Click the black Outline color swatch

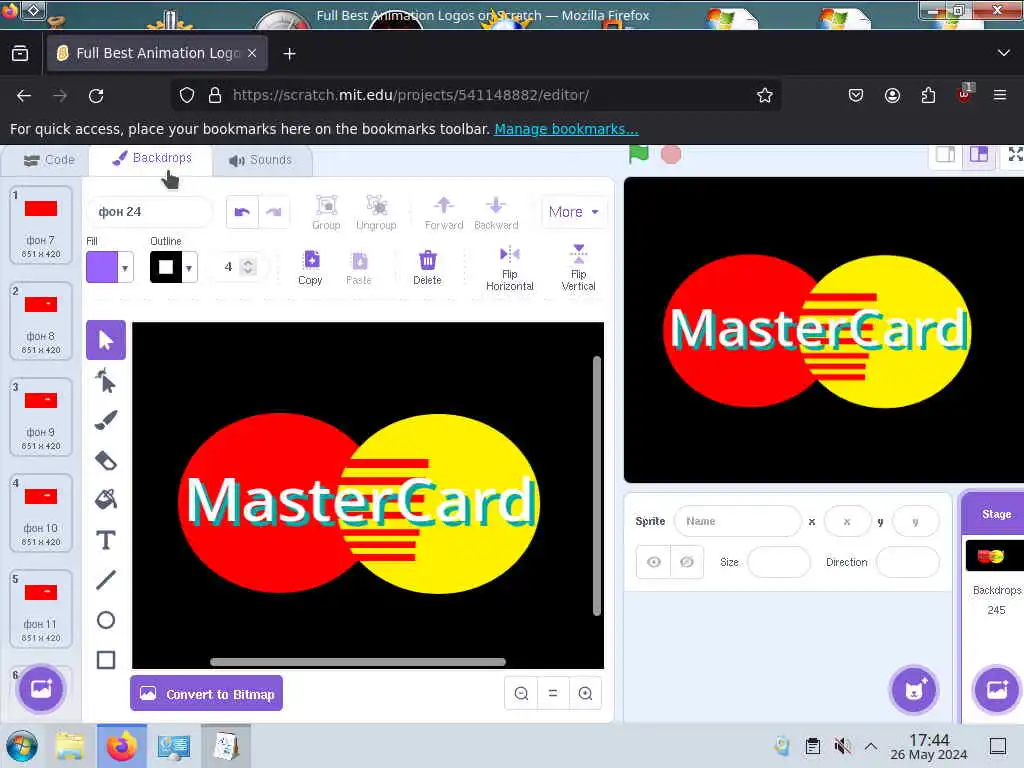(x=166, y=267)
